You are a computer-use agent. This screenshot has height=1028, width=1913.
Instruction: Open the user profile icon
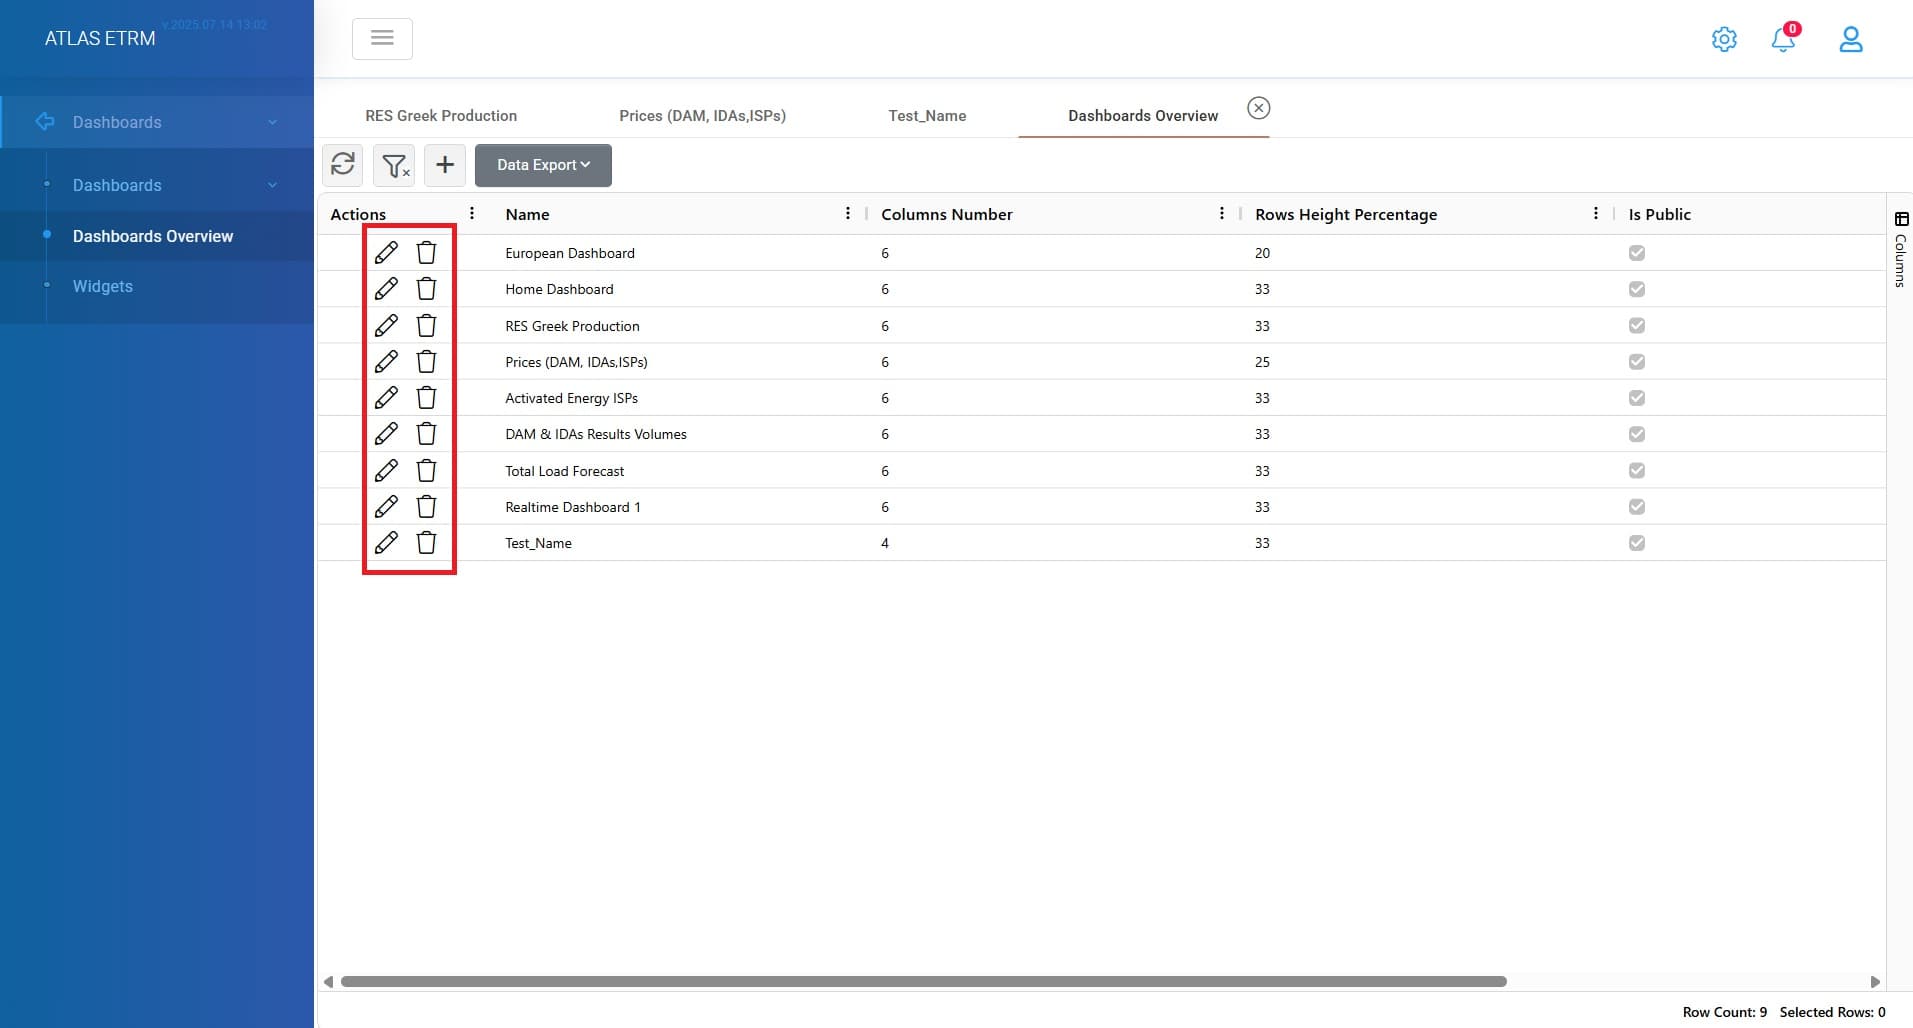[x=1851, y=39]
